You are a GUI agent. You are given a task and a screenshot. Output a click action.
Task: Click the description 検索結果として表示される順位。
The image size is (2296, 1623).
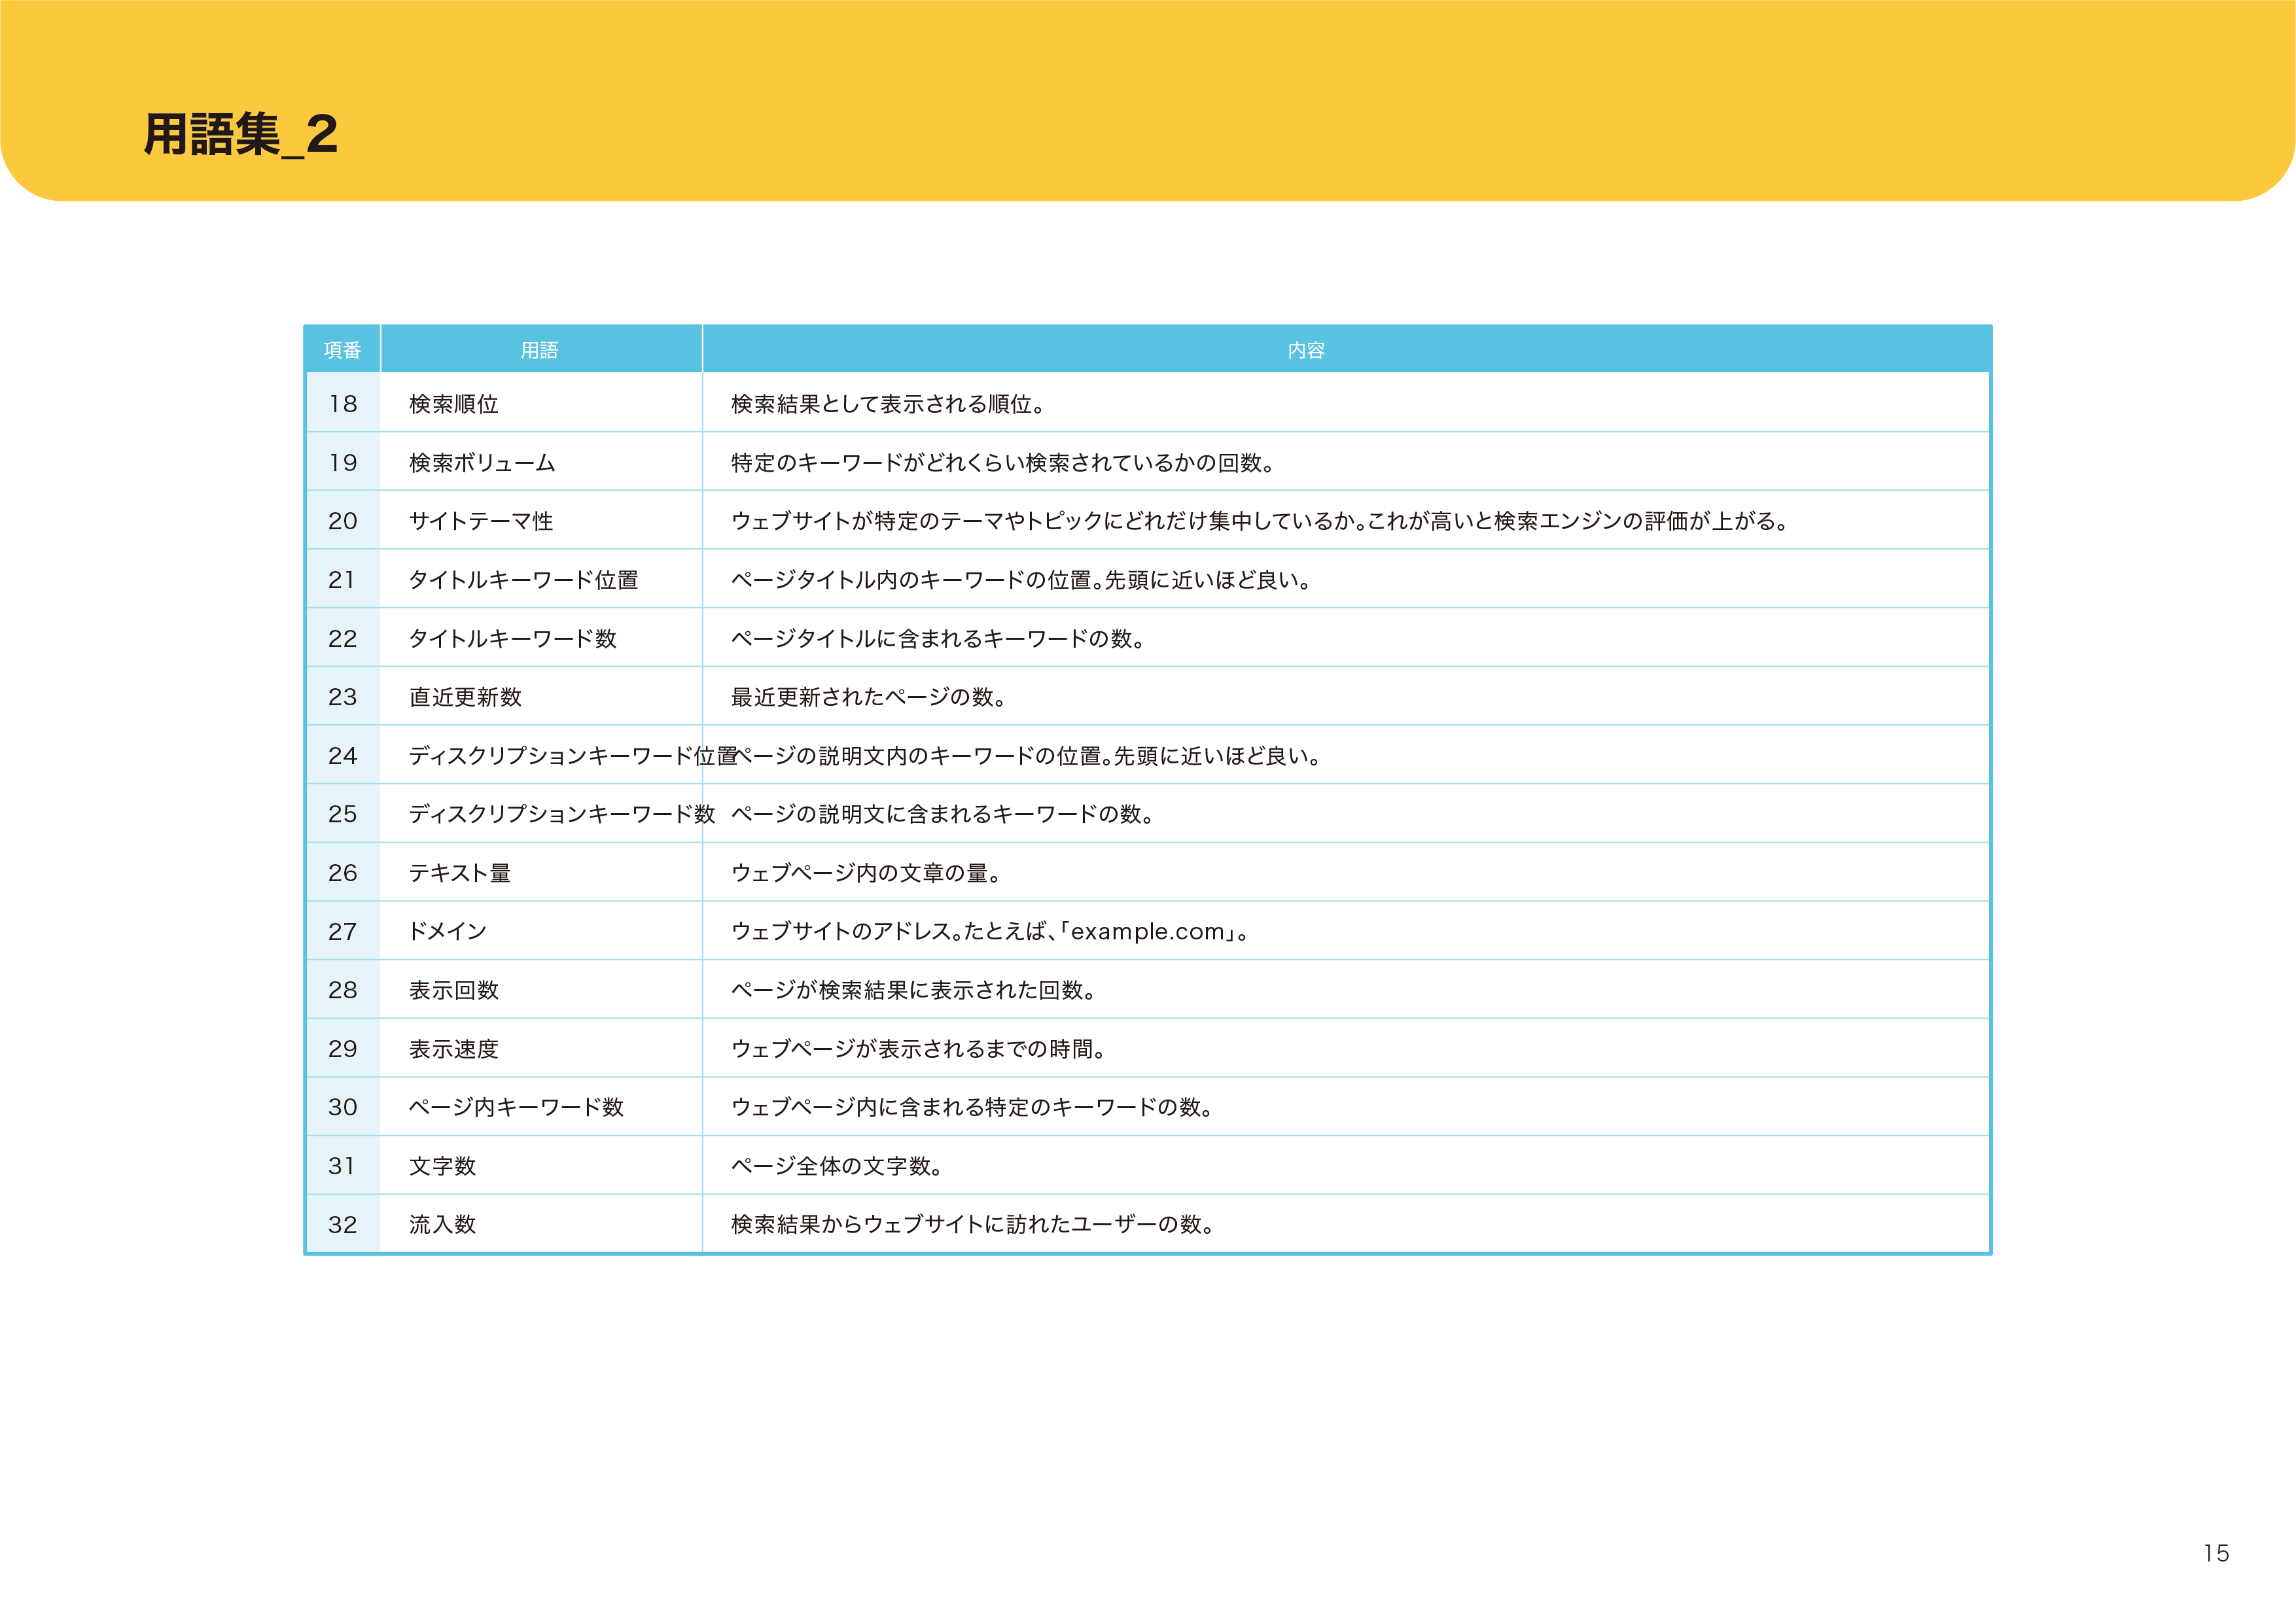[x=888, y=404]
